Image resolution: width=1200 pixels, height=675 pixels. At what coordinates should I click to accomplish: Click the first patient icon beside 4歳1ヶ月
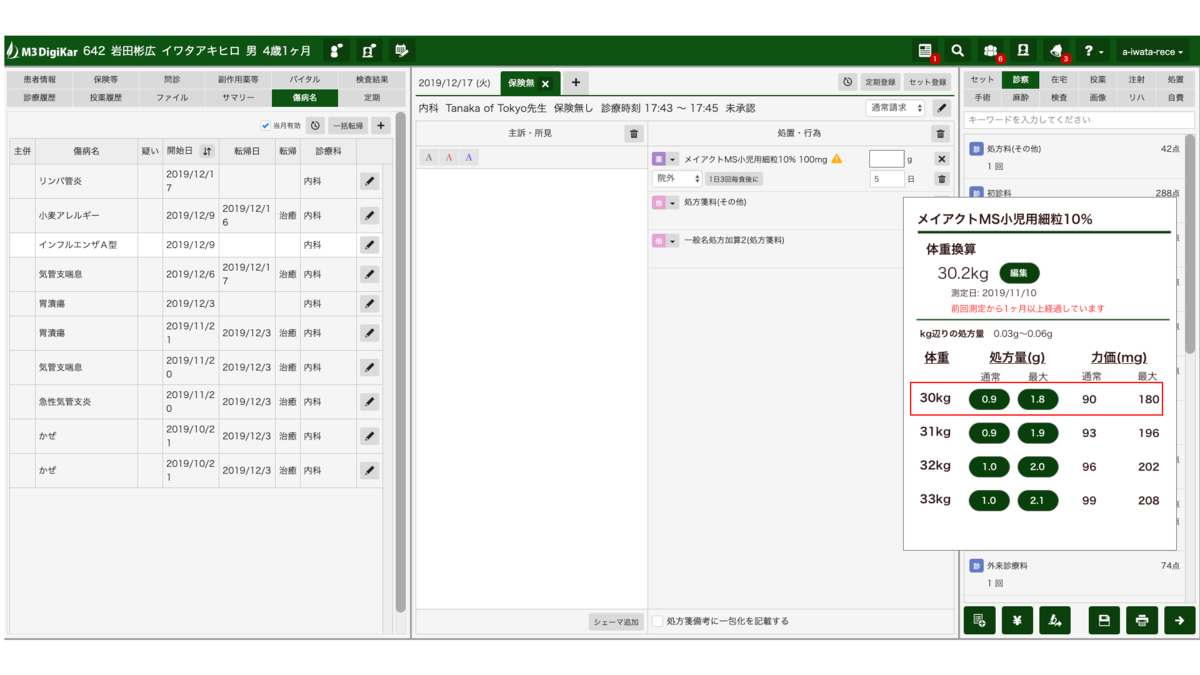pyautogui.click(x=337, y=51)
